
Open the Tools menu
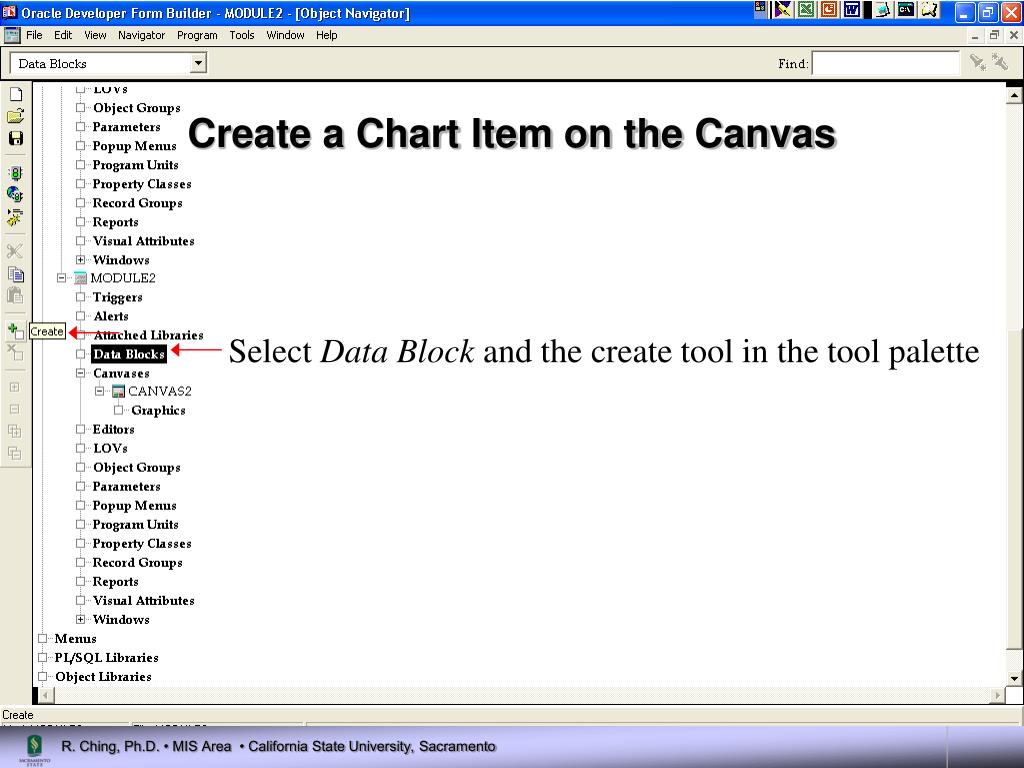click(x=242, y=35)
